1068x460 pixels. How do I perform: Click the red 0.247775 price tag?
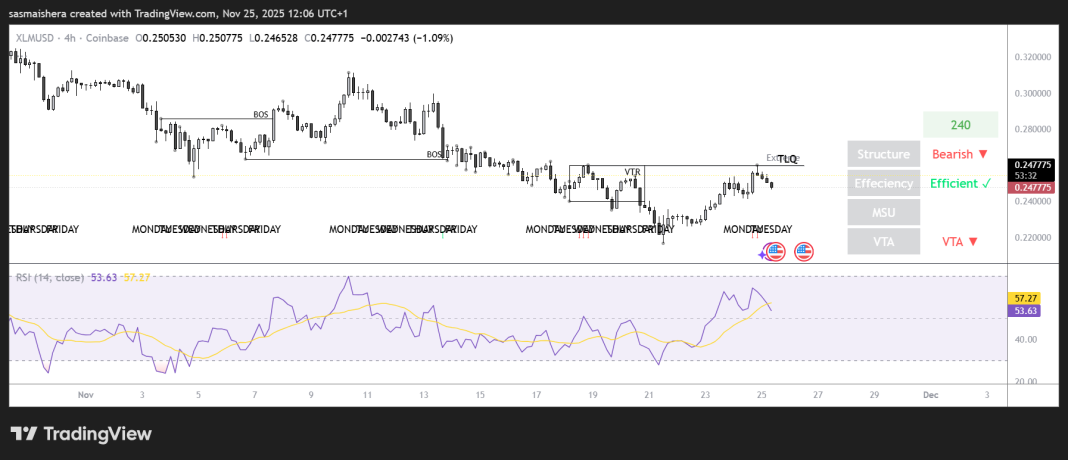(x=1032, y=187)
